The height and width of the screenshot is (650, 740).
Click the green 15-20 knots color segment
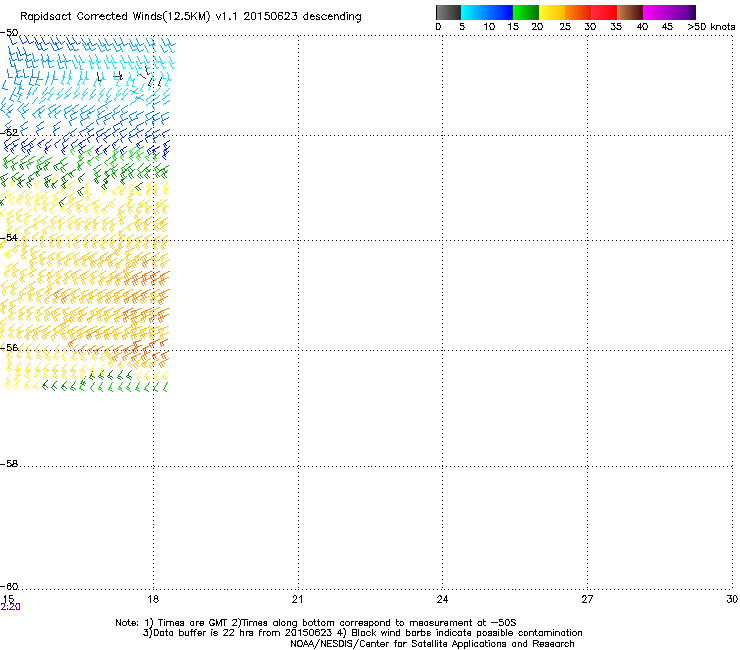pyautogui.click(x=526, y=12)
